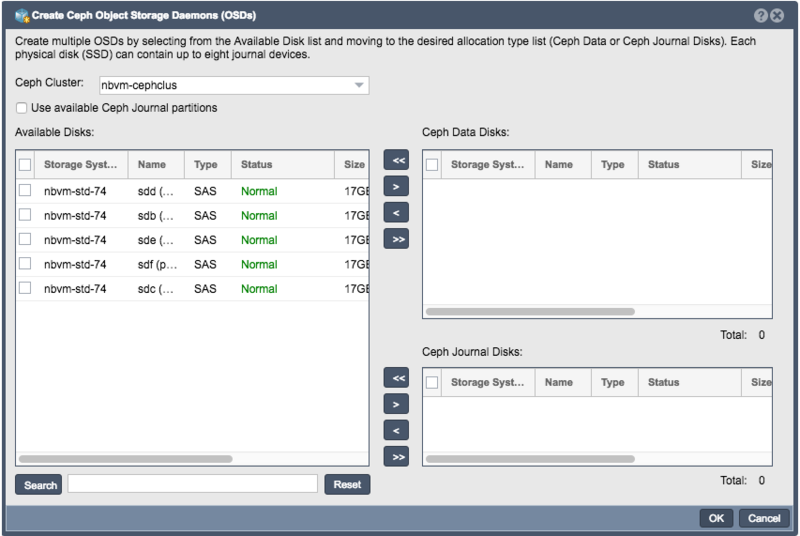Screen dimensions: 800x536
Task: Remove selected disk from Ceph Data Disks
Action: tap(396, 213)
